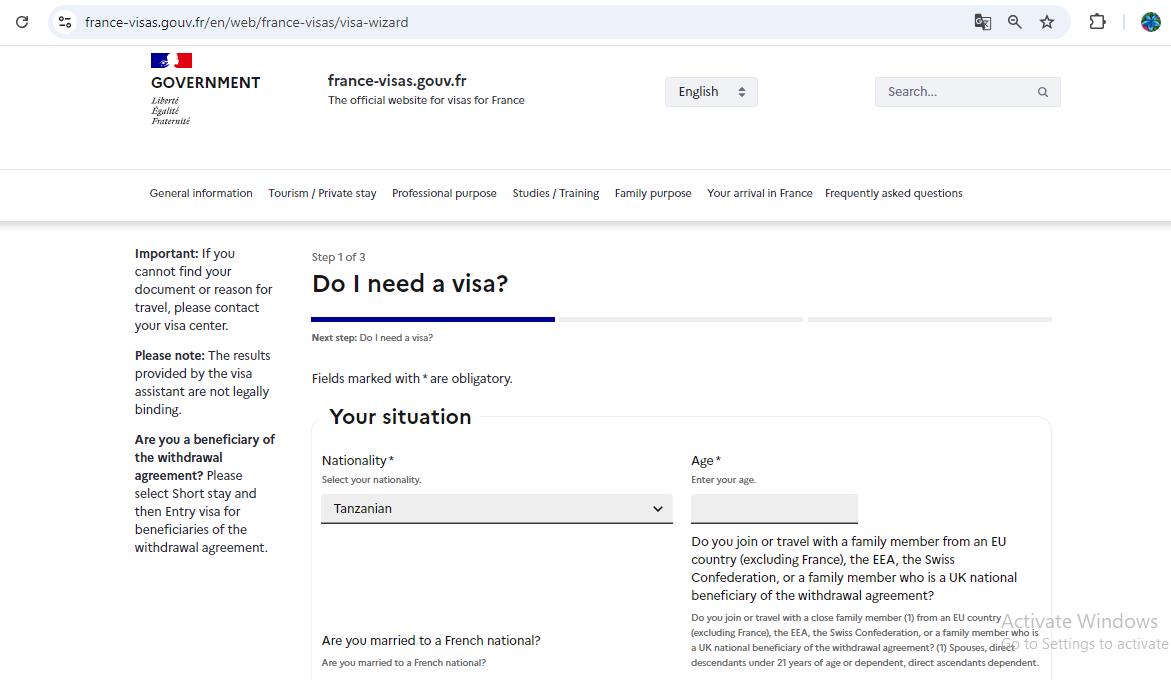
Task: Open the site information icon beside the URL
Action: (64, 20)
